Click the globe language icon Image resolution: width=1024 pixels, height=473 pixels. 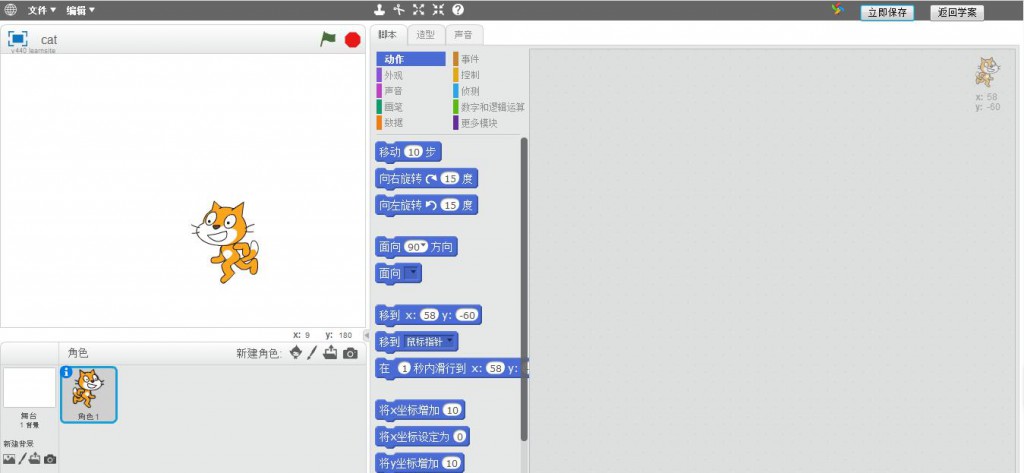point(10,9)
